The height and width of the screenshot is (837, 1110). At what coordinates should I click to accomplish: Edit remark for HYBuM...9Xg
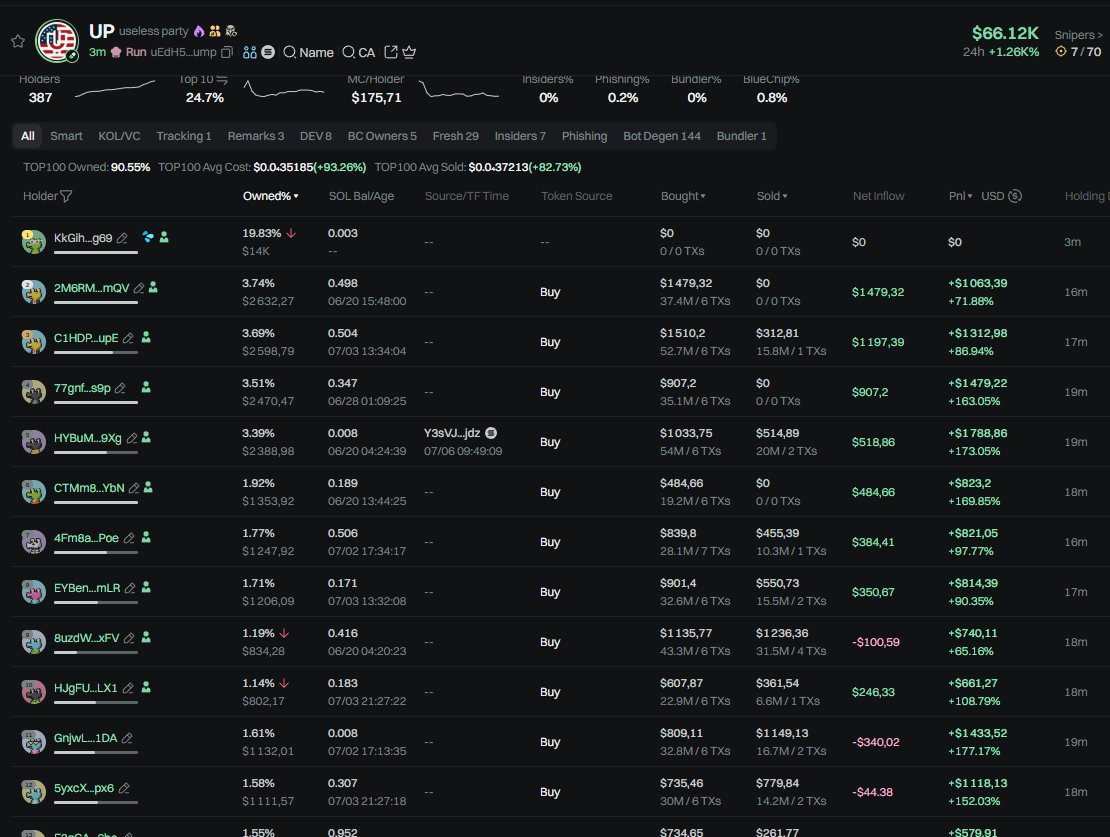click(x=132, y=438)
